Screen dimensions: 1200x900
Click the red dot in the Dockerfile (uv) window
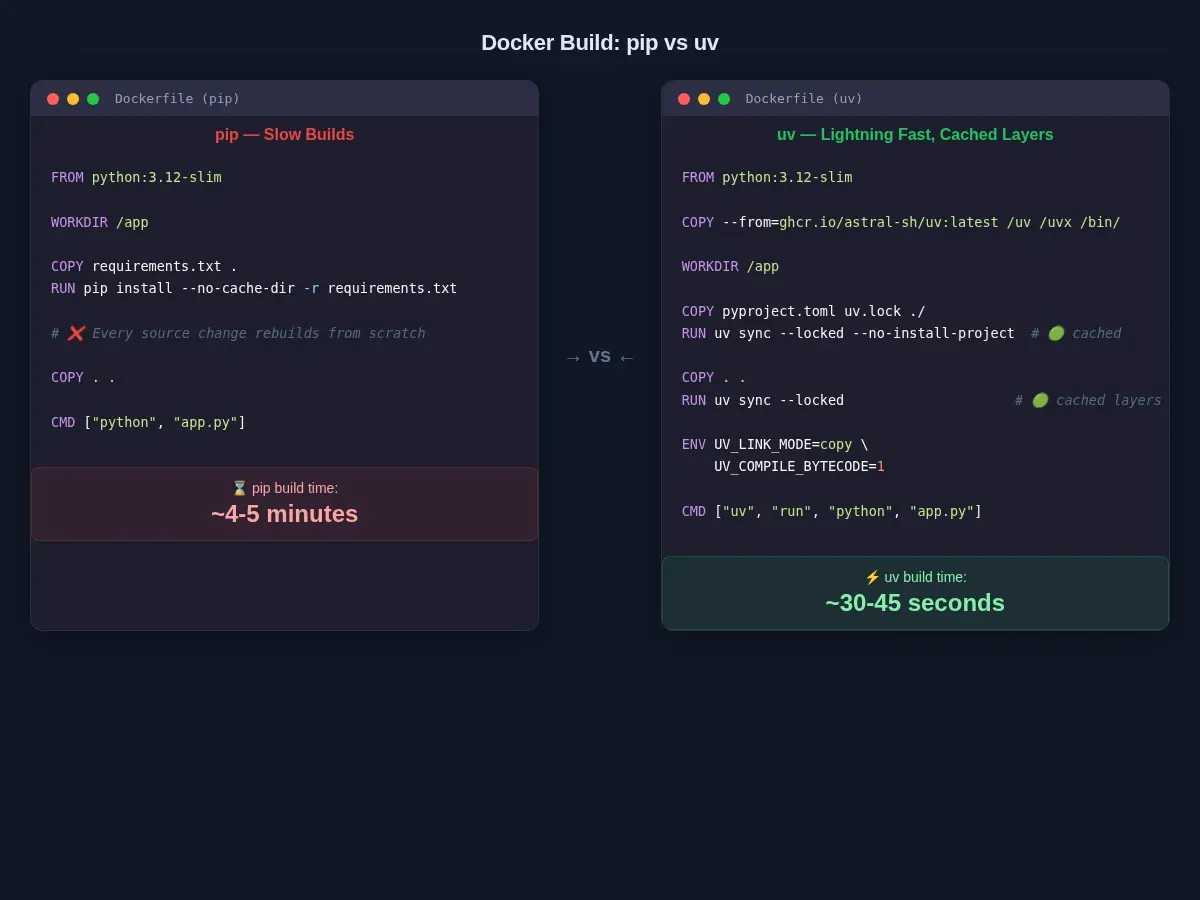tap(684, 99)
